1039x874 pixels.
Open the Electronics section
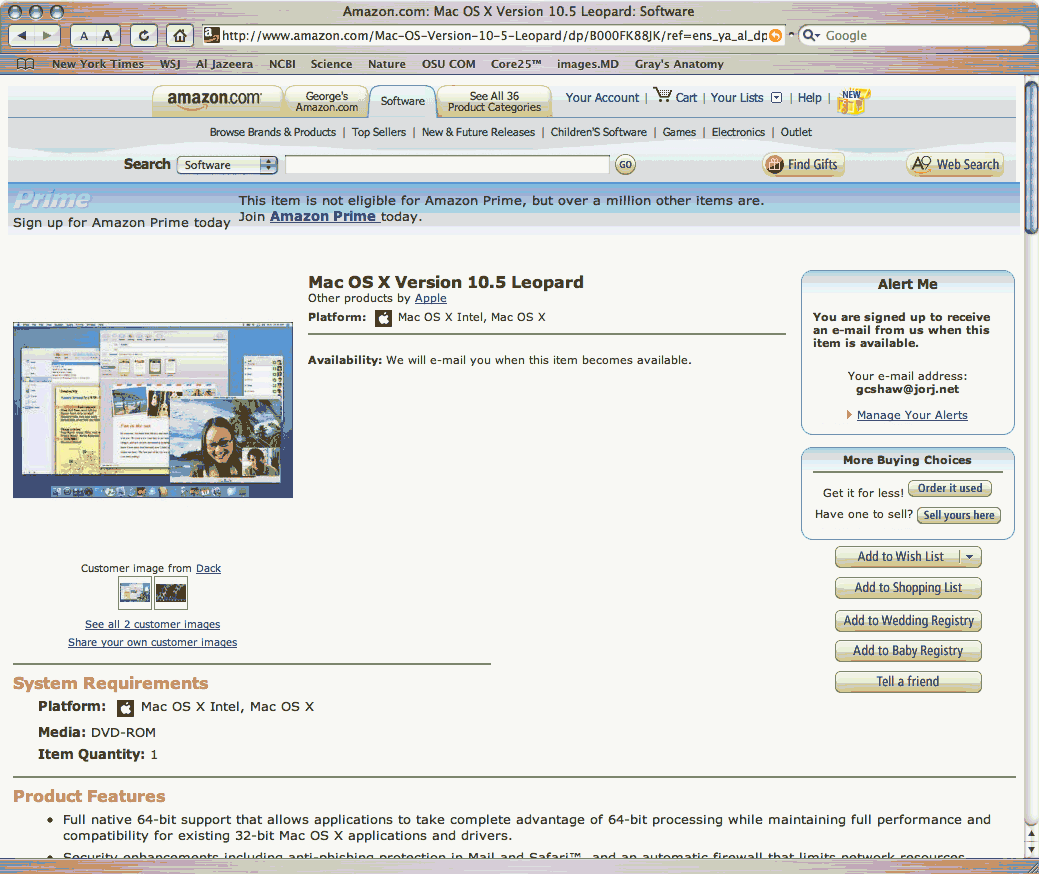(738, 133)
